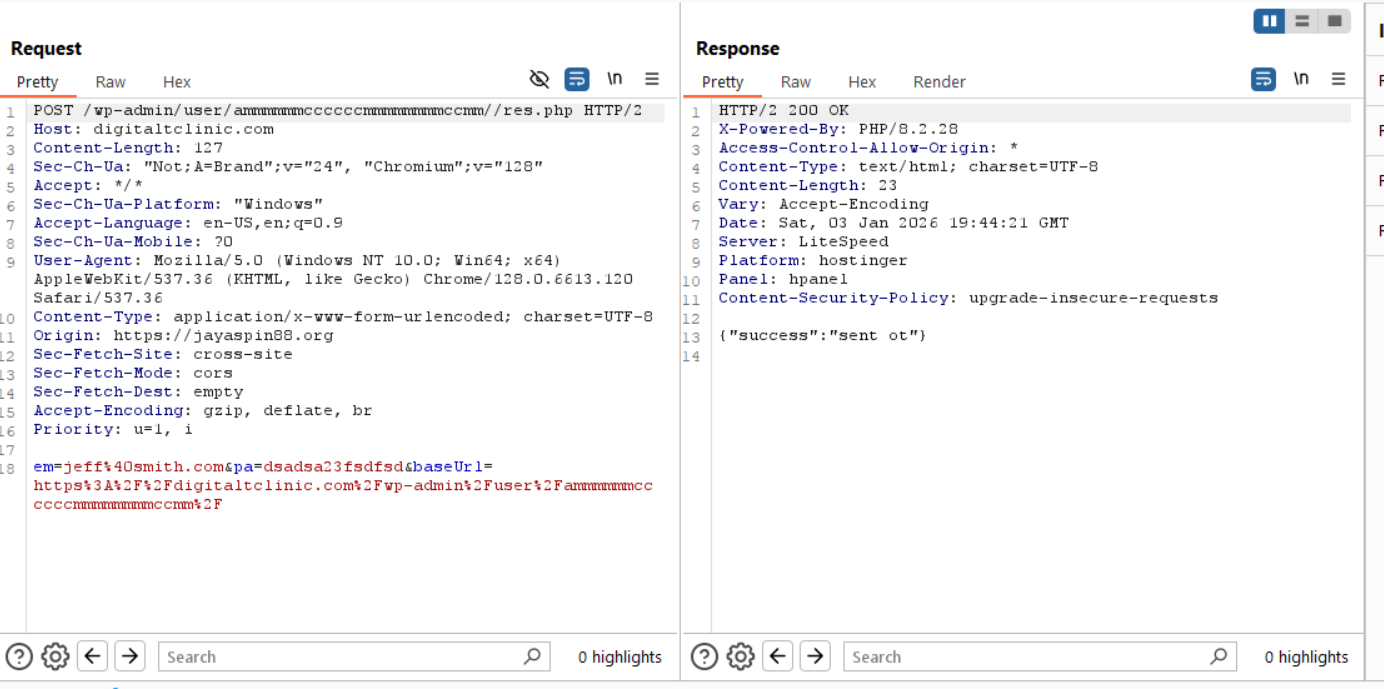Switch Response view to Render tab
Screen dimensions: 1384x689
click(939, 82)
